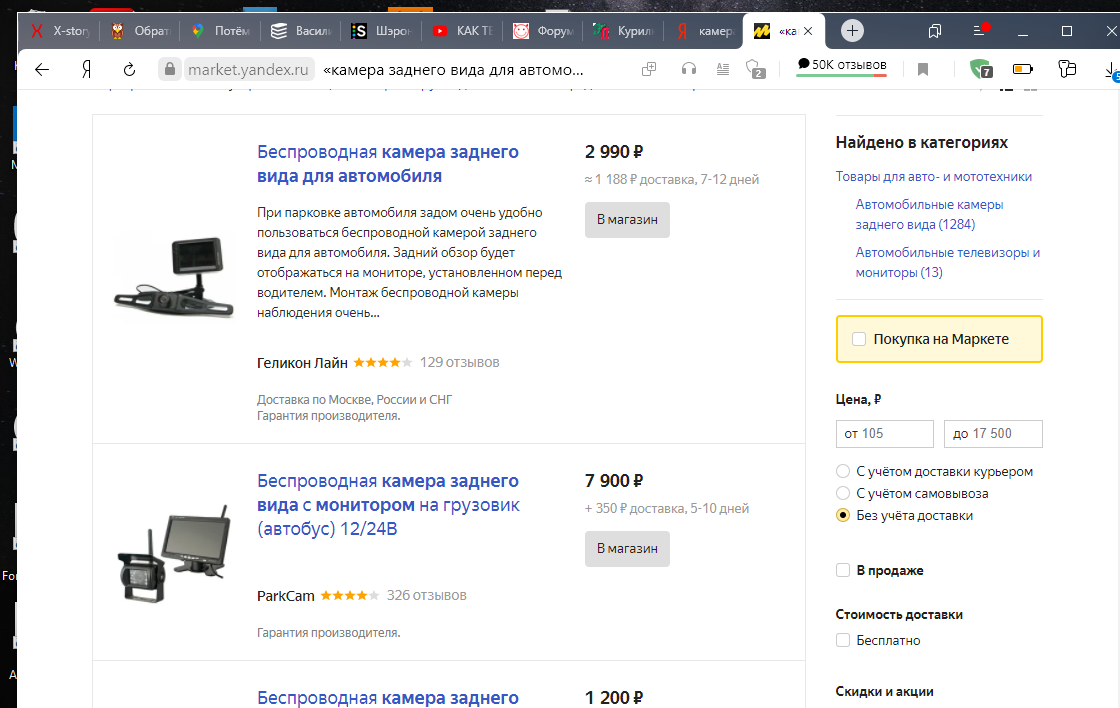
Task: Switch to the камер Yandex search tab
Action: (x=704, y=31)
